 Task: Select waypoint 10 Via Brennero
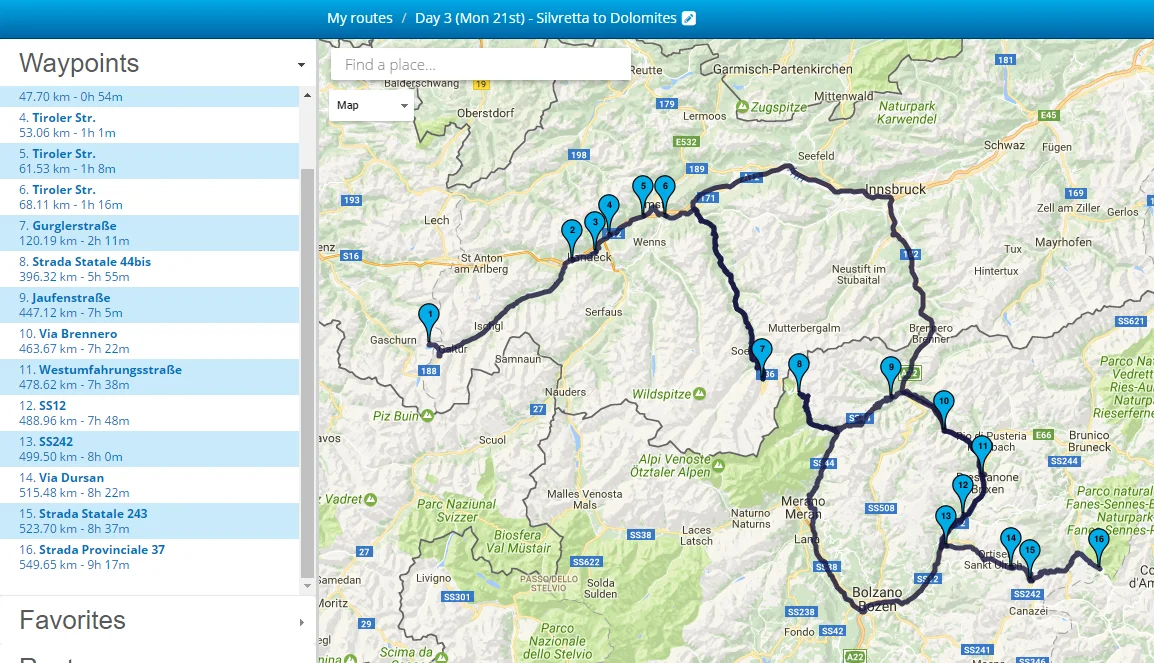click(149, 341)
